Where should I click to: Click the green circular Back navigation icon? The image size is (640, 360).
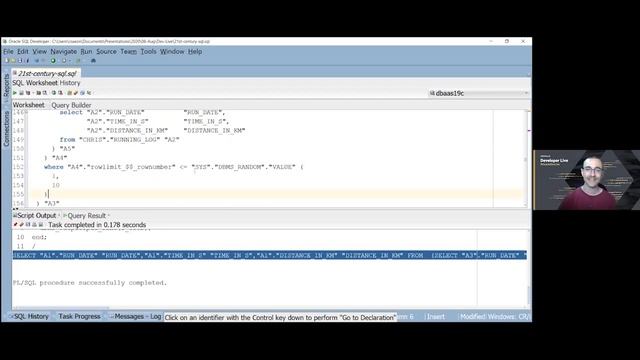53,60
